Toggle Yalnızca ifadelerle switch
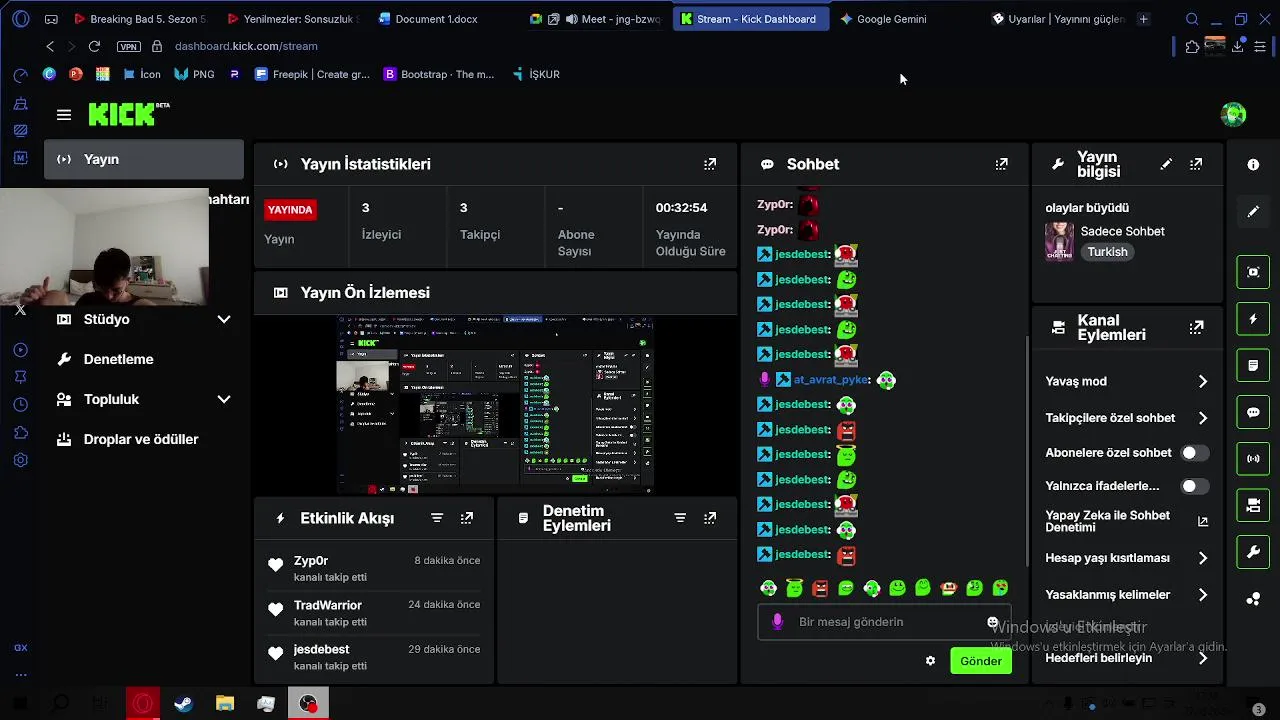Image resolution: width=1280 pixels, height=720 pixels. point(1194,486)
